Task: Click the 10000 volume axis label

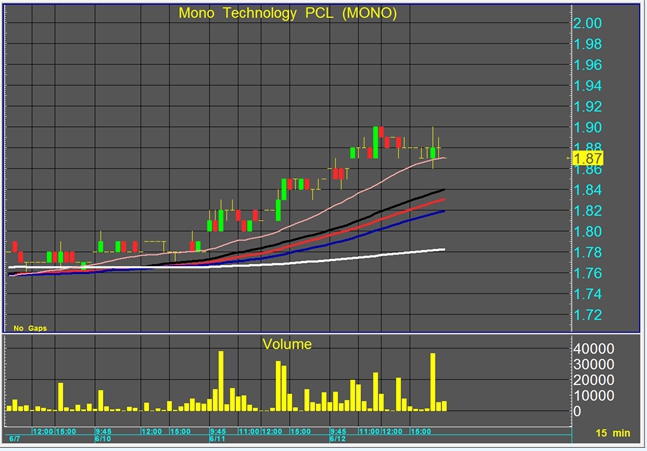Action: click(593, 396)
